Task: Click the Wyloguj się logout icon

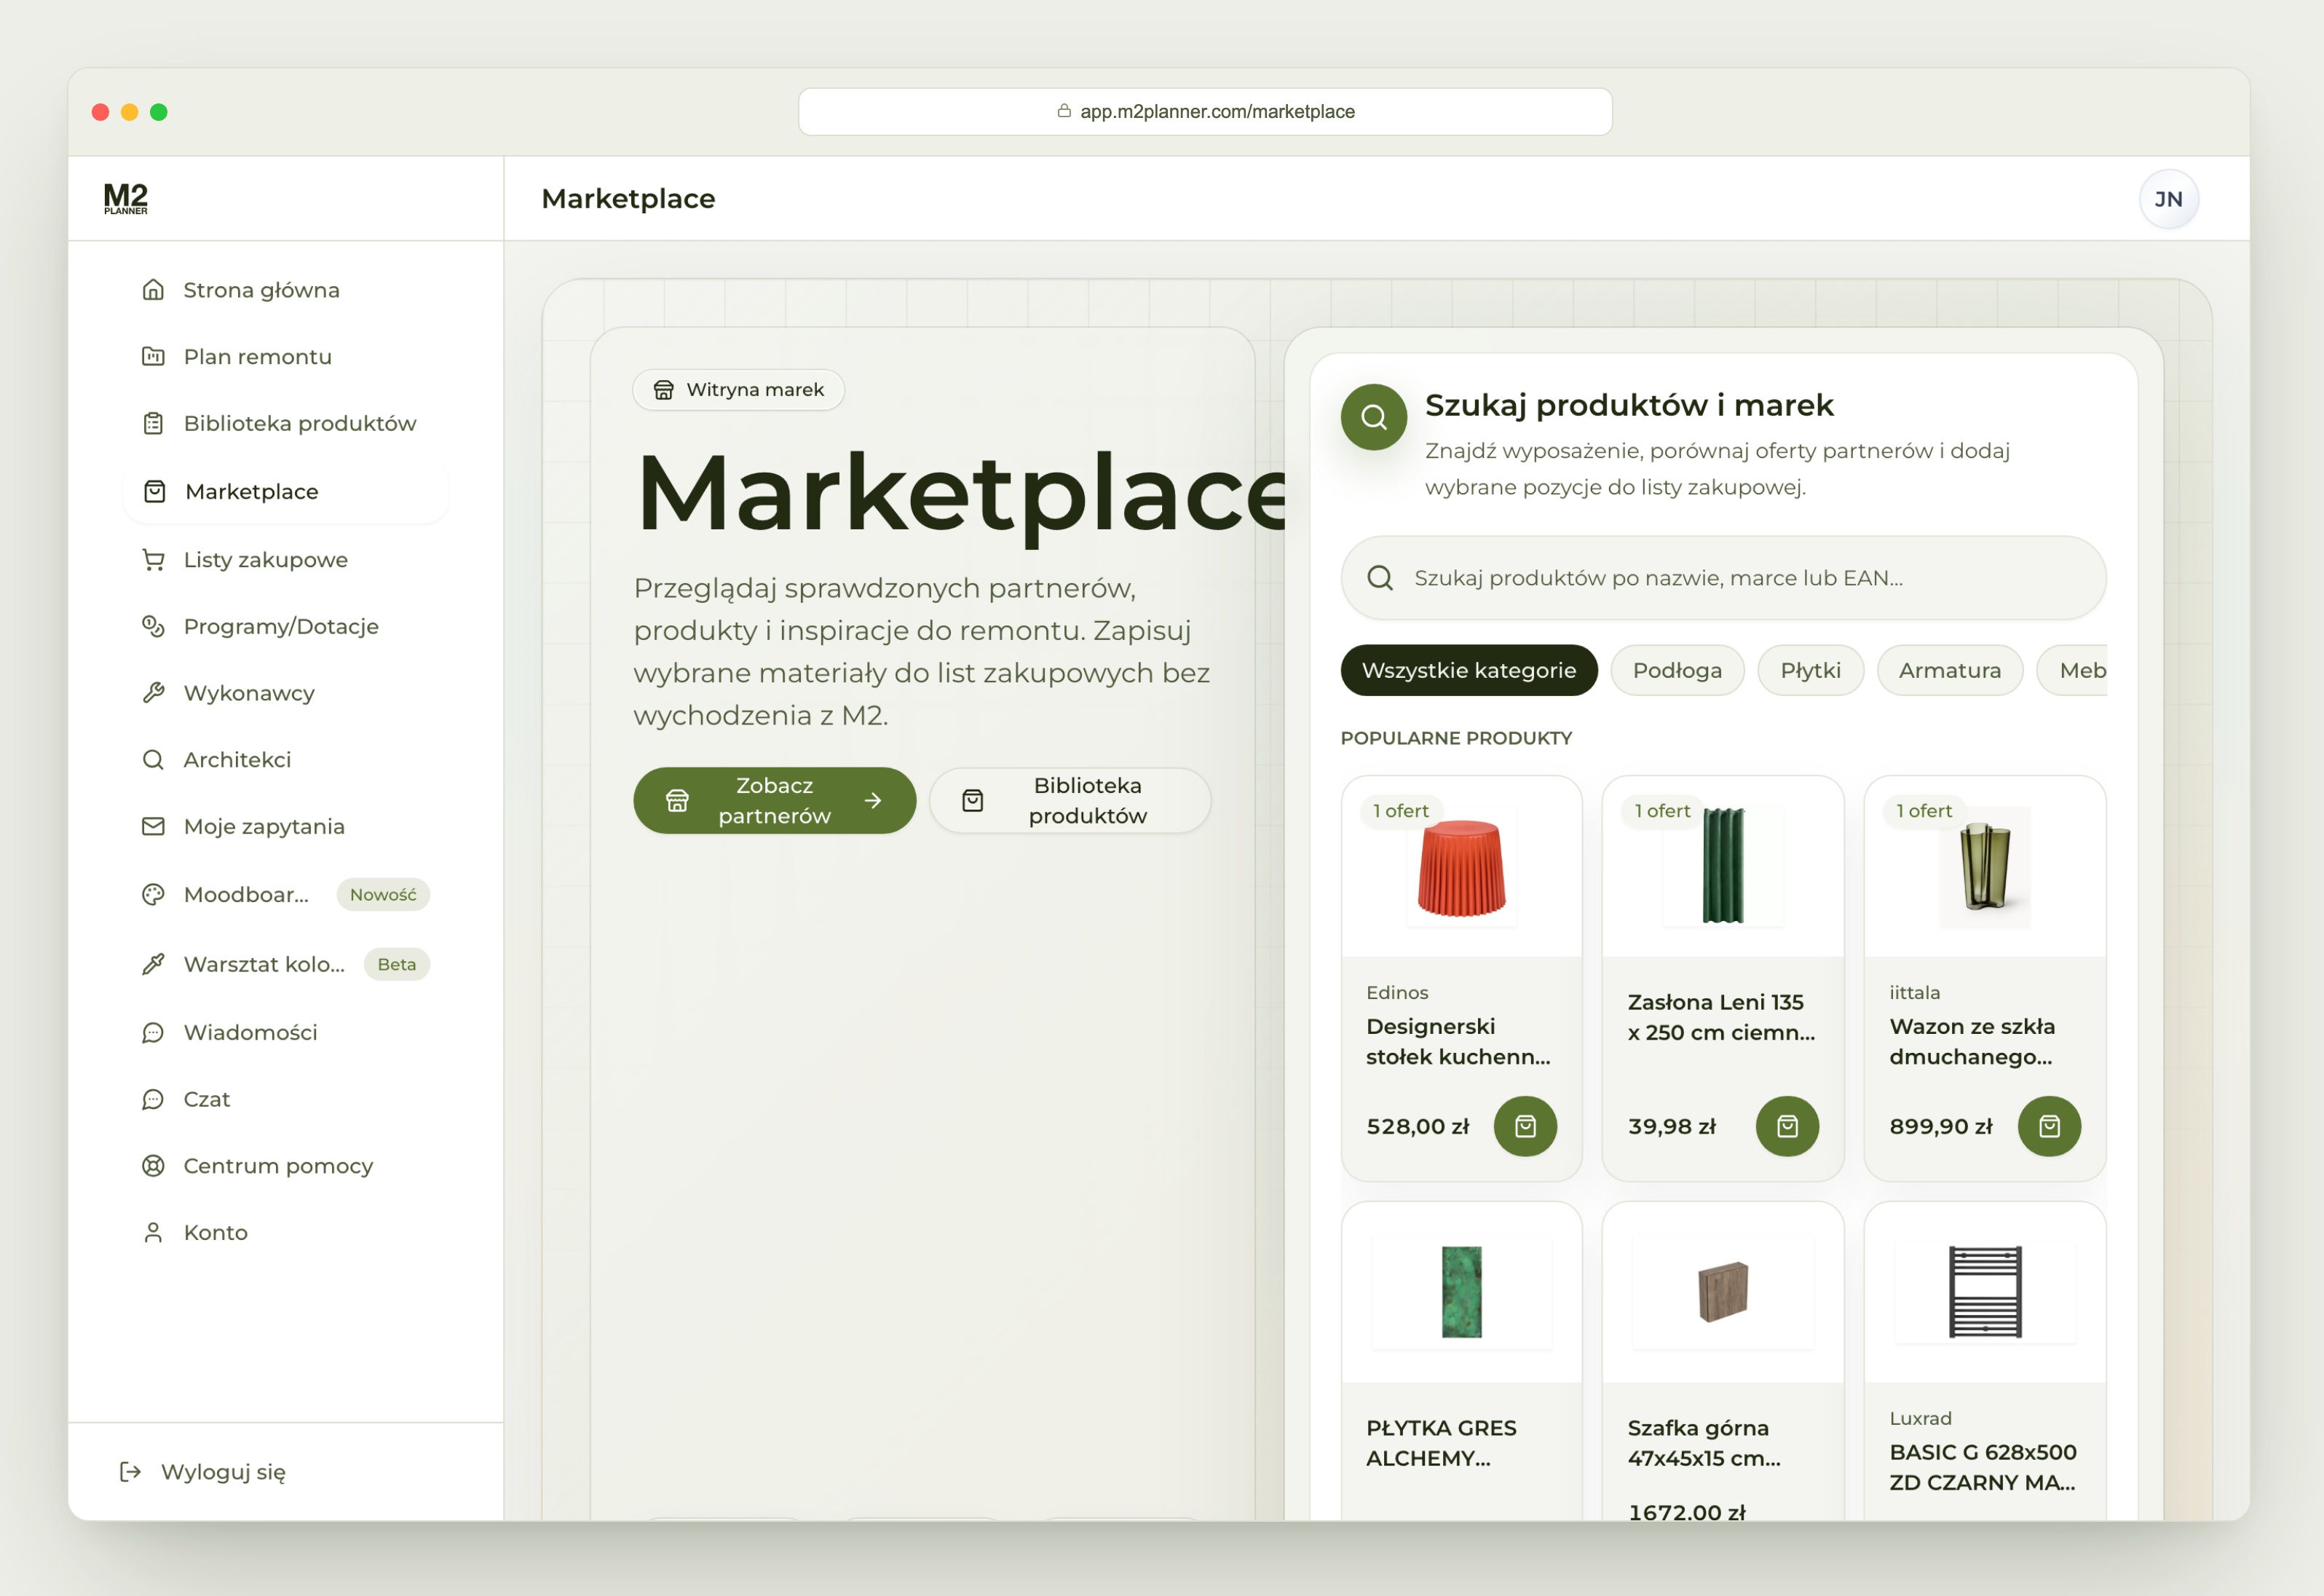Action: coord(130,1471)
